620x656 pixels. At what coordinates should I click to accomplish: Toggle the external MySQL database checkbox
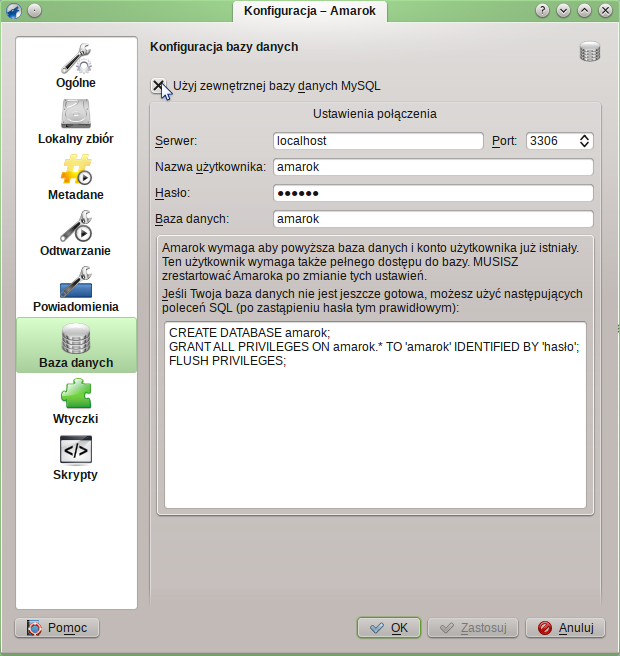click(158, 86)
